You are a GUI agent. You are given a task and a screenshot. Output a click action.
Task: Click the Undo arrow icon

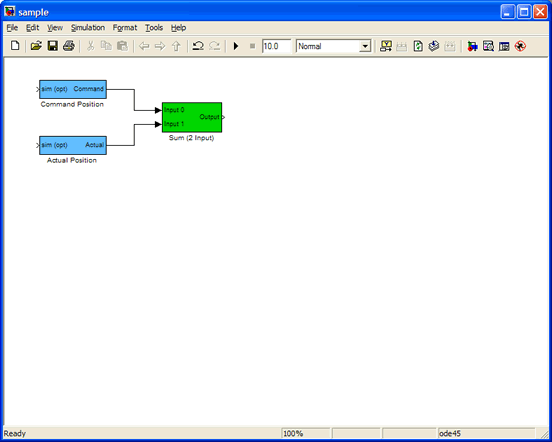[x=198, y=46]
